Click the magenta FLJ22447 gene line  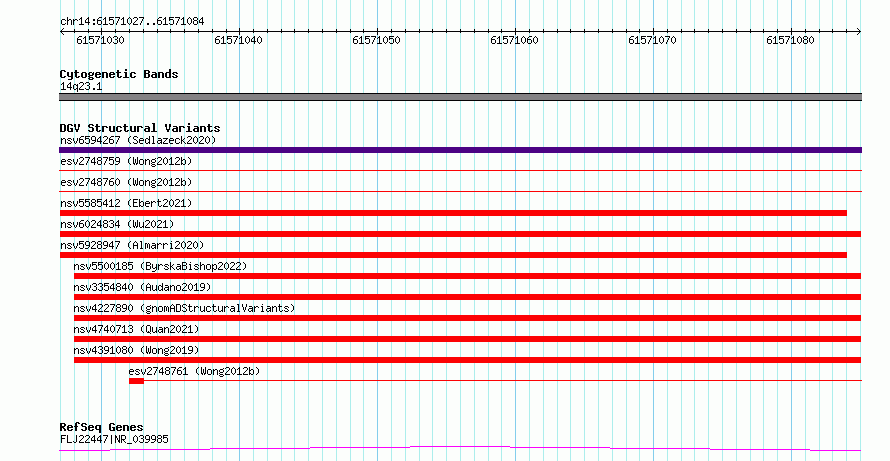pos(460,449)
